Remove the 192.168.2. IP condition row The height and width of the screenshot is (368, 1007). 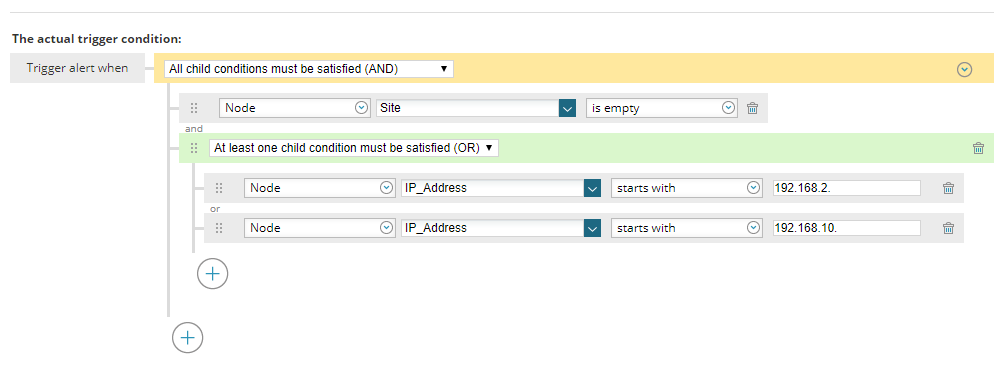tap(948, 188)
